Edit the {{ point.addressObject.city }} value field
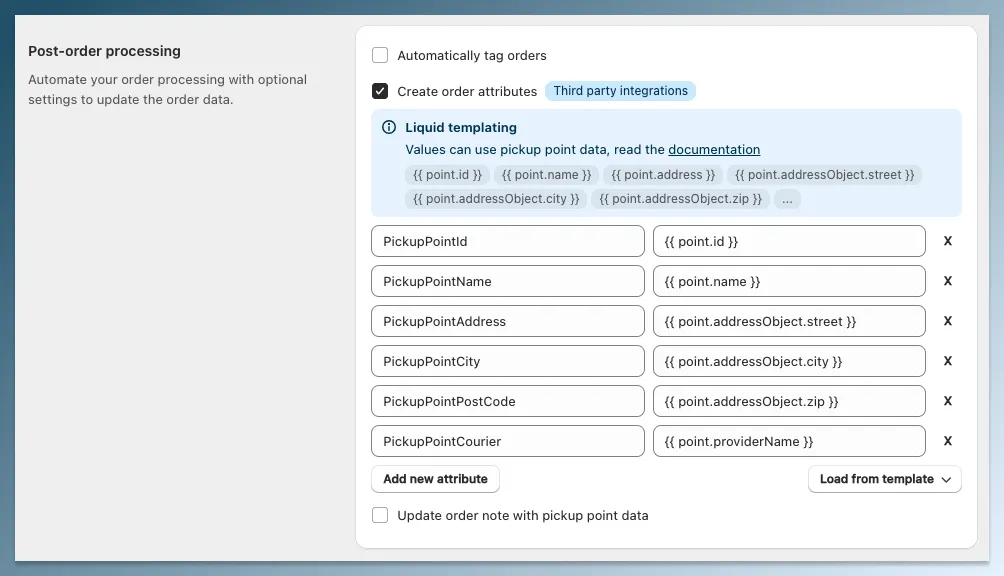Screen dimensions: 1004x576 pyautogui.click(x=789, y=362)
